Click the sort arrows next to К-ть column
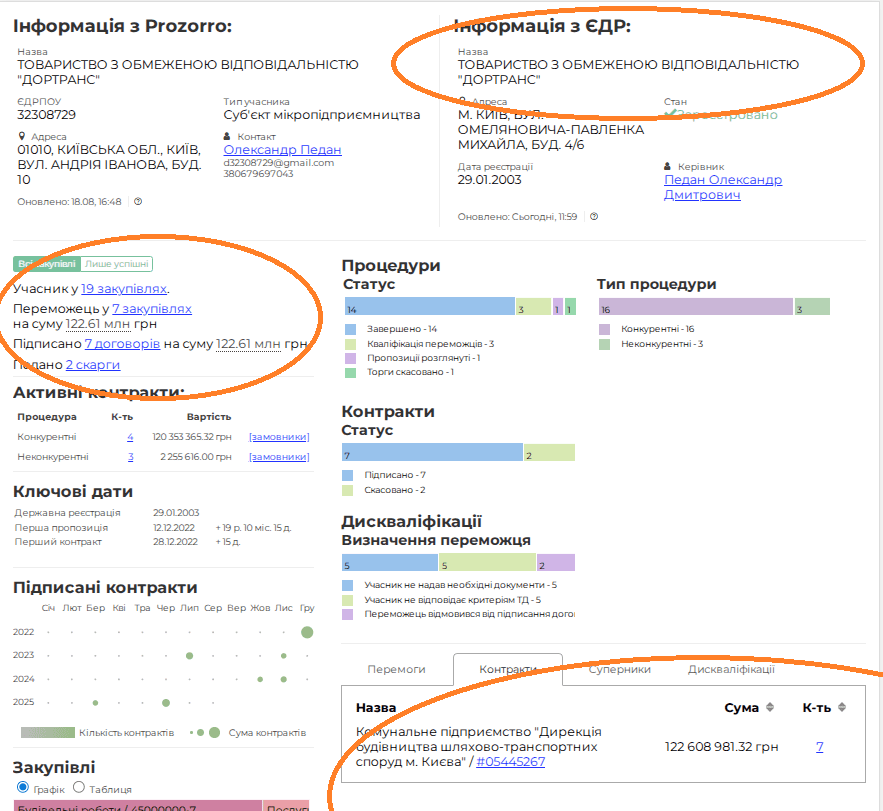Viewport: 883px width, 811px height. coord(841,708)
